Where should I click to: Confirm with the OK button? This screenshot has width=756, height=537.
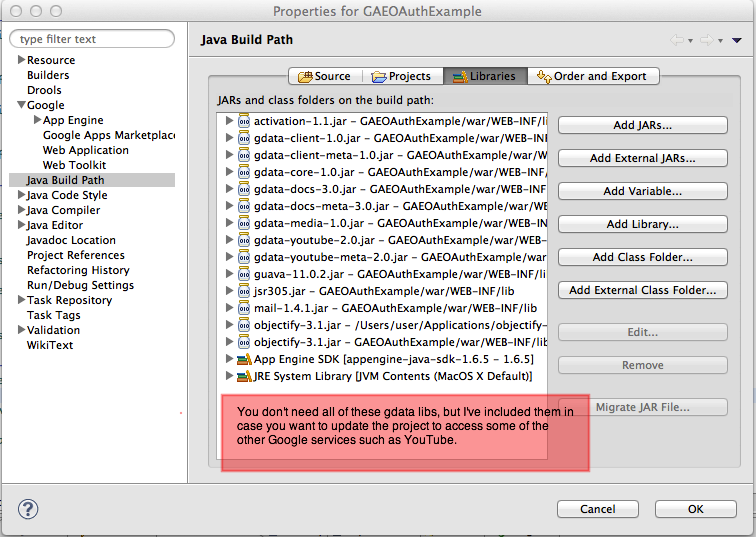[x=696, y=509]
